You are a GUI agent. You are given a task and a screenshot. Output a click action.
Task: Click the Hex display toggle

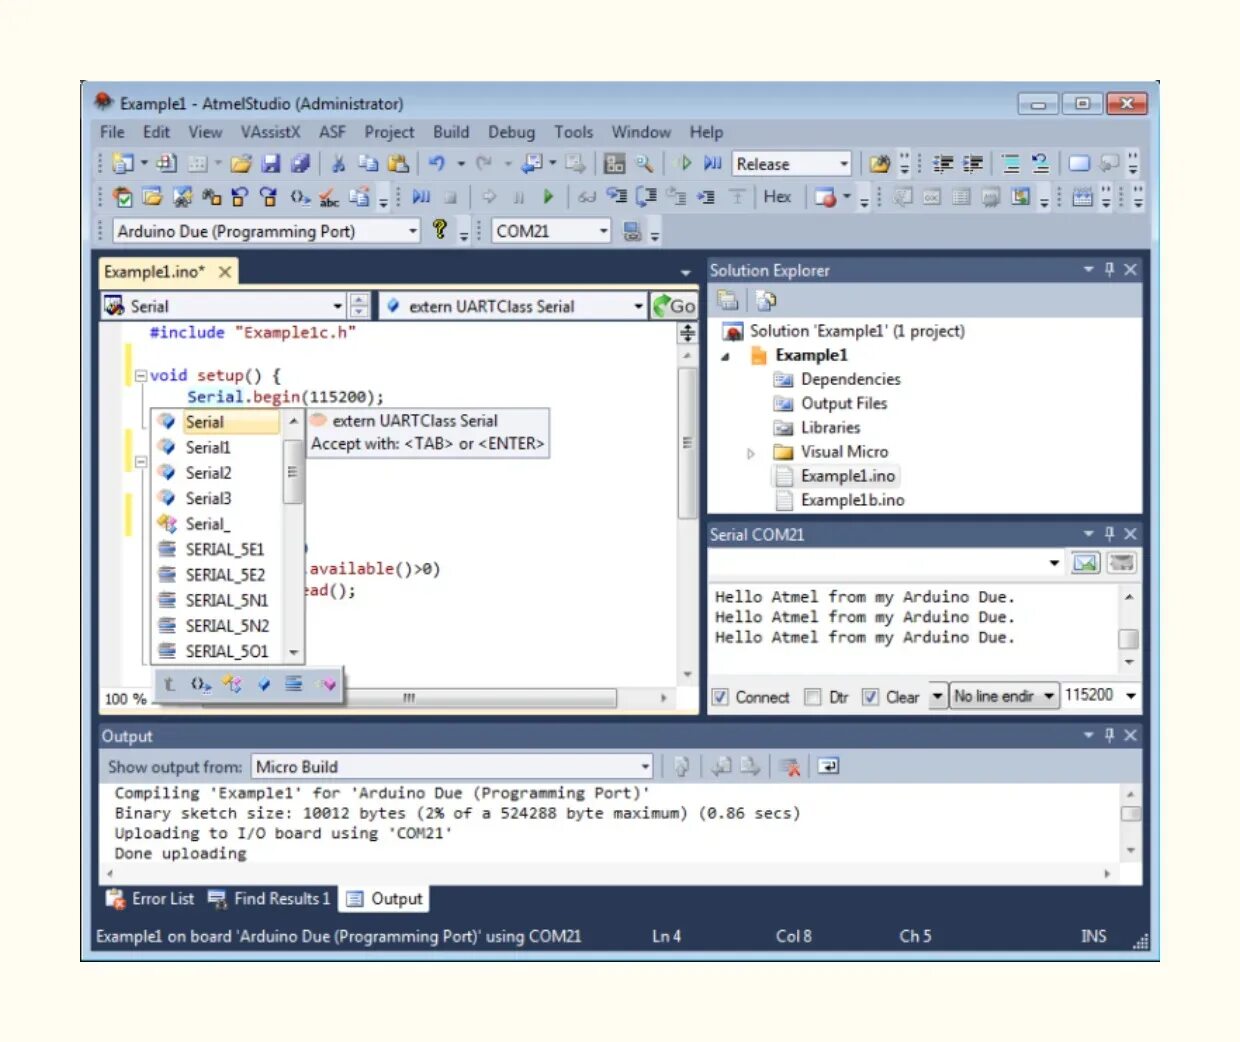(x=777, y=197)
